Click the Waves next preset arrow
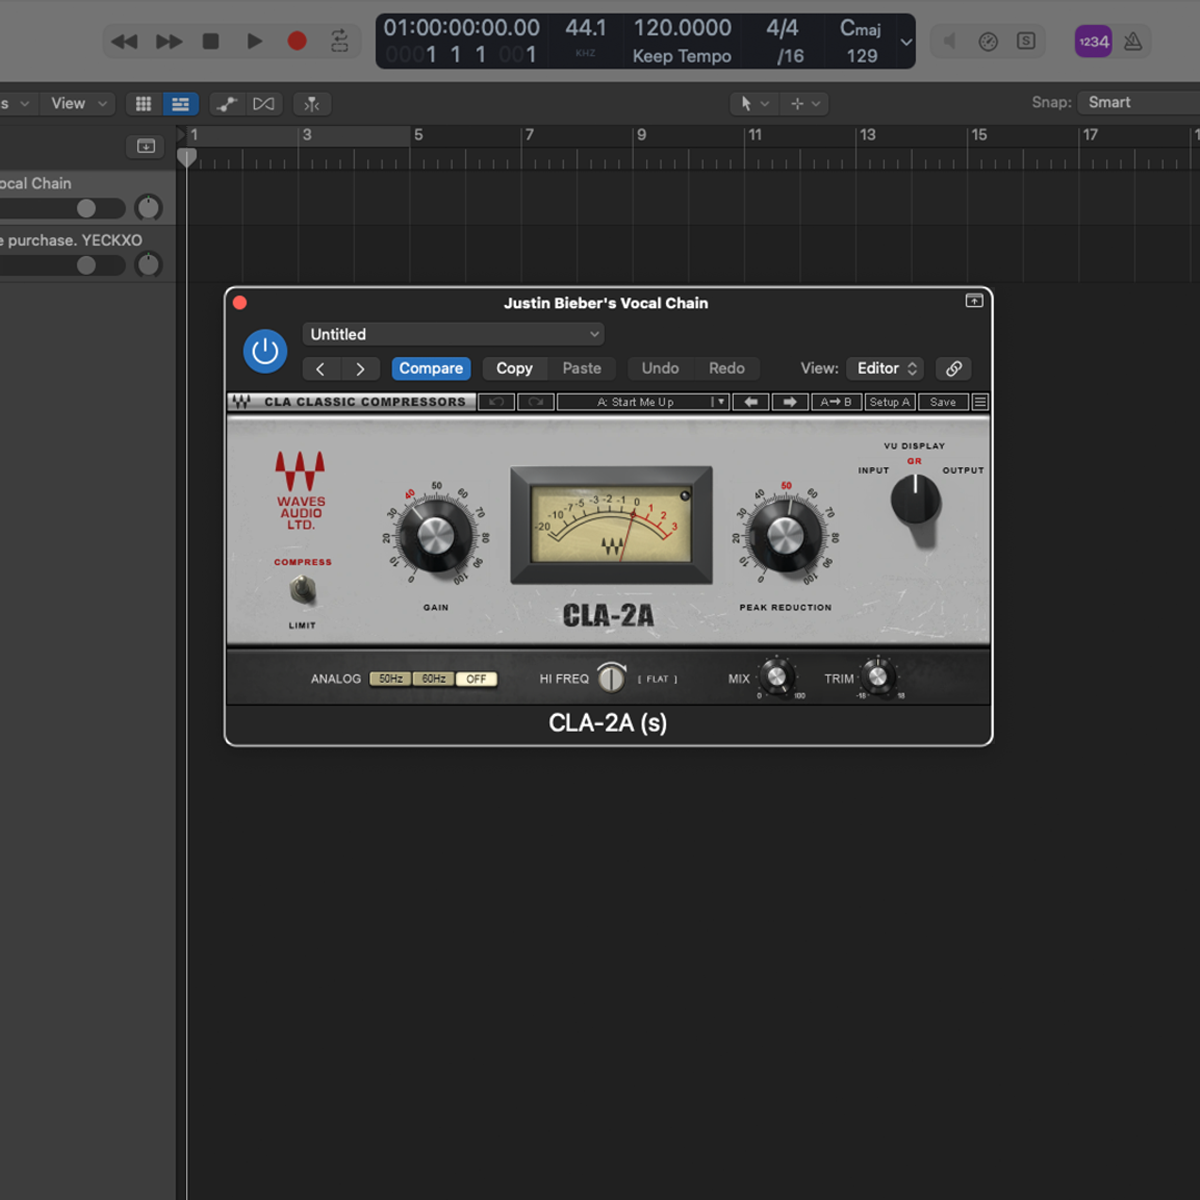This screenshot has width=1200, height=1200. click(x=789, y=402)
